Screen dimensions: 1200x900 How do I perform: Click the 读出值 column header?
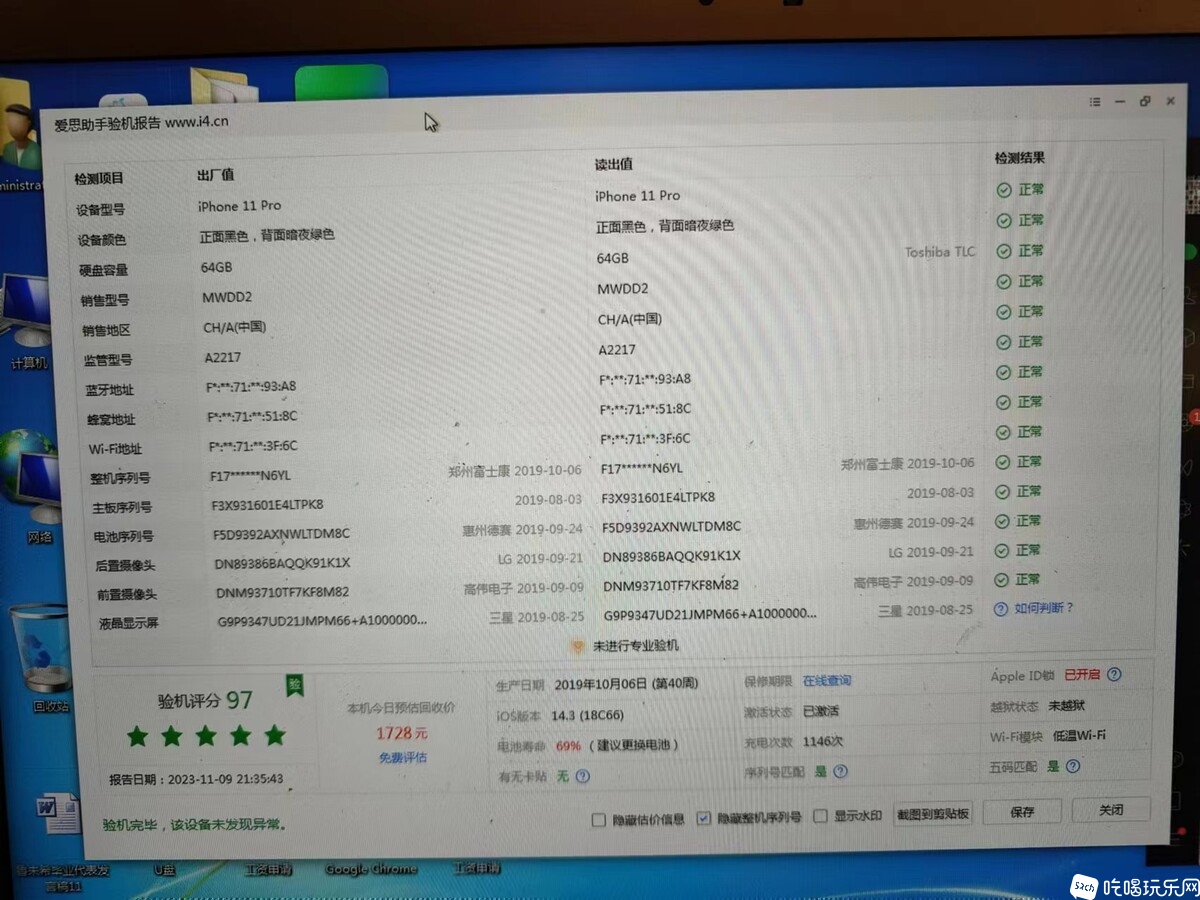coord(613,164)
